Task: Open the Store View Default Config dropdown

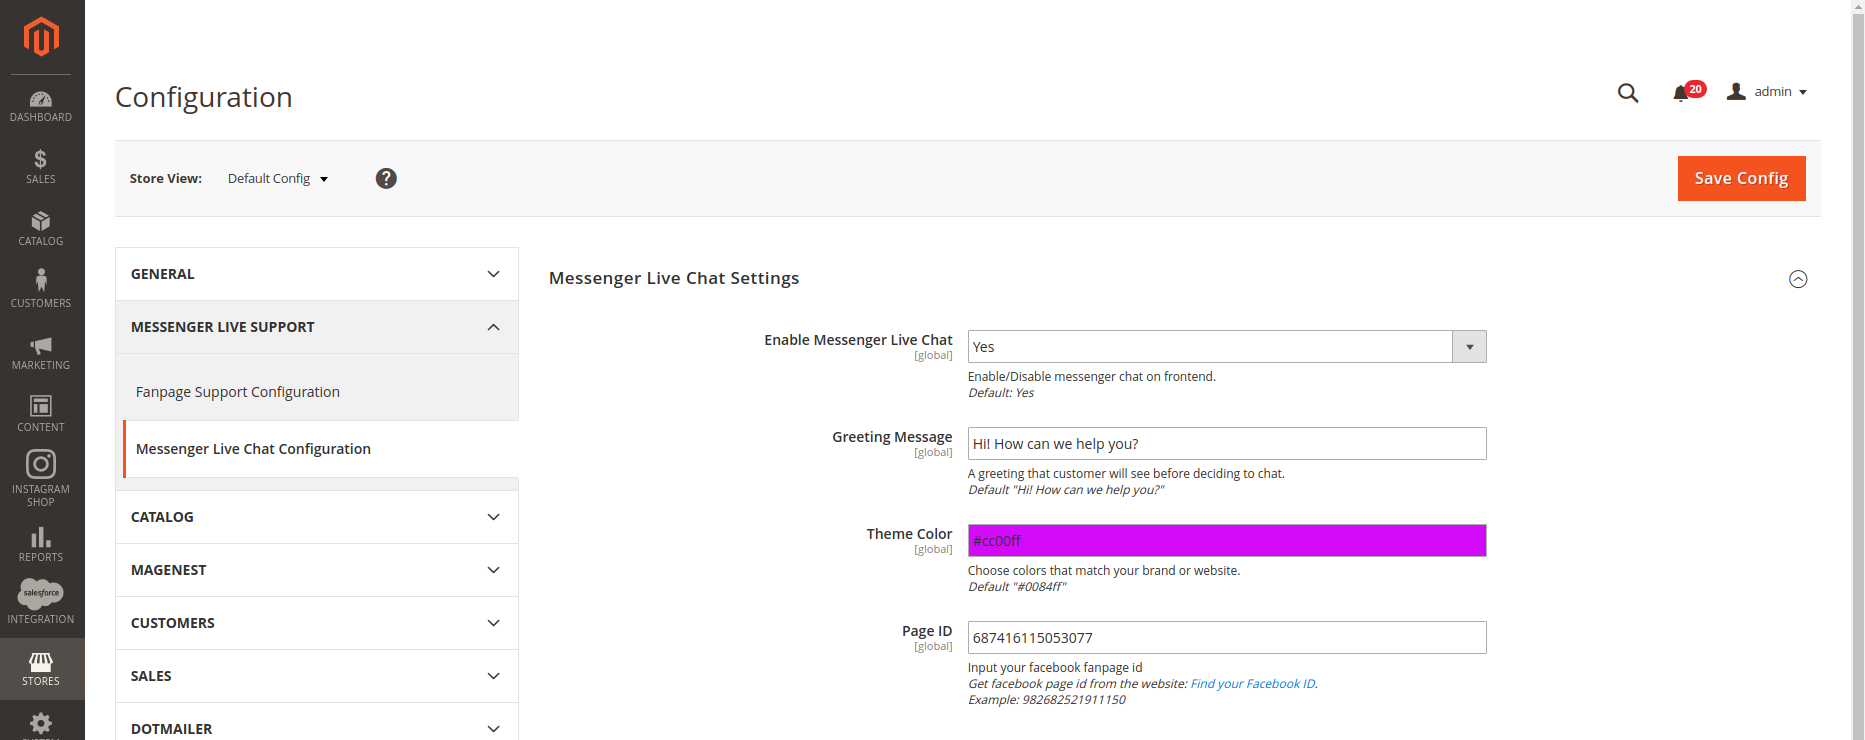Action: 278,179
